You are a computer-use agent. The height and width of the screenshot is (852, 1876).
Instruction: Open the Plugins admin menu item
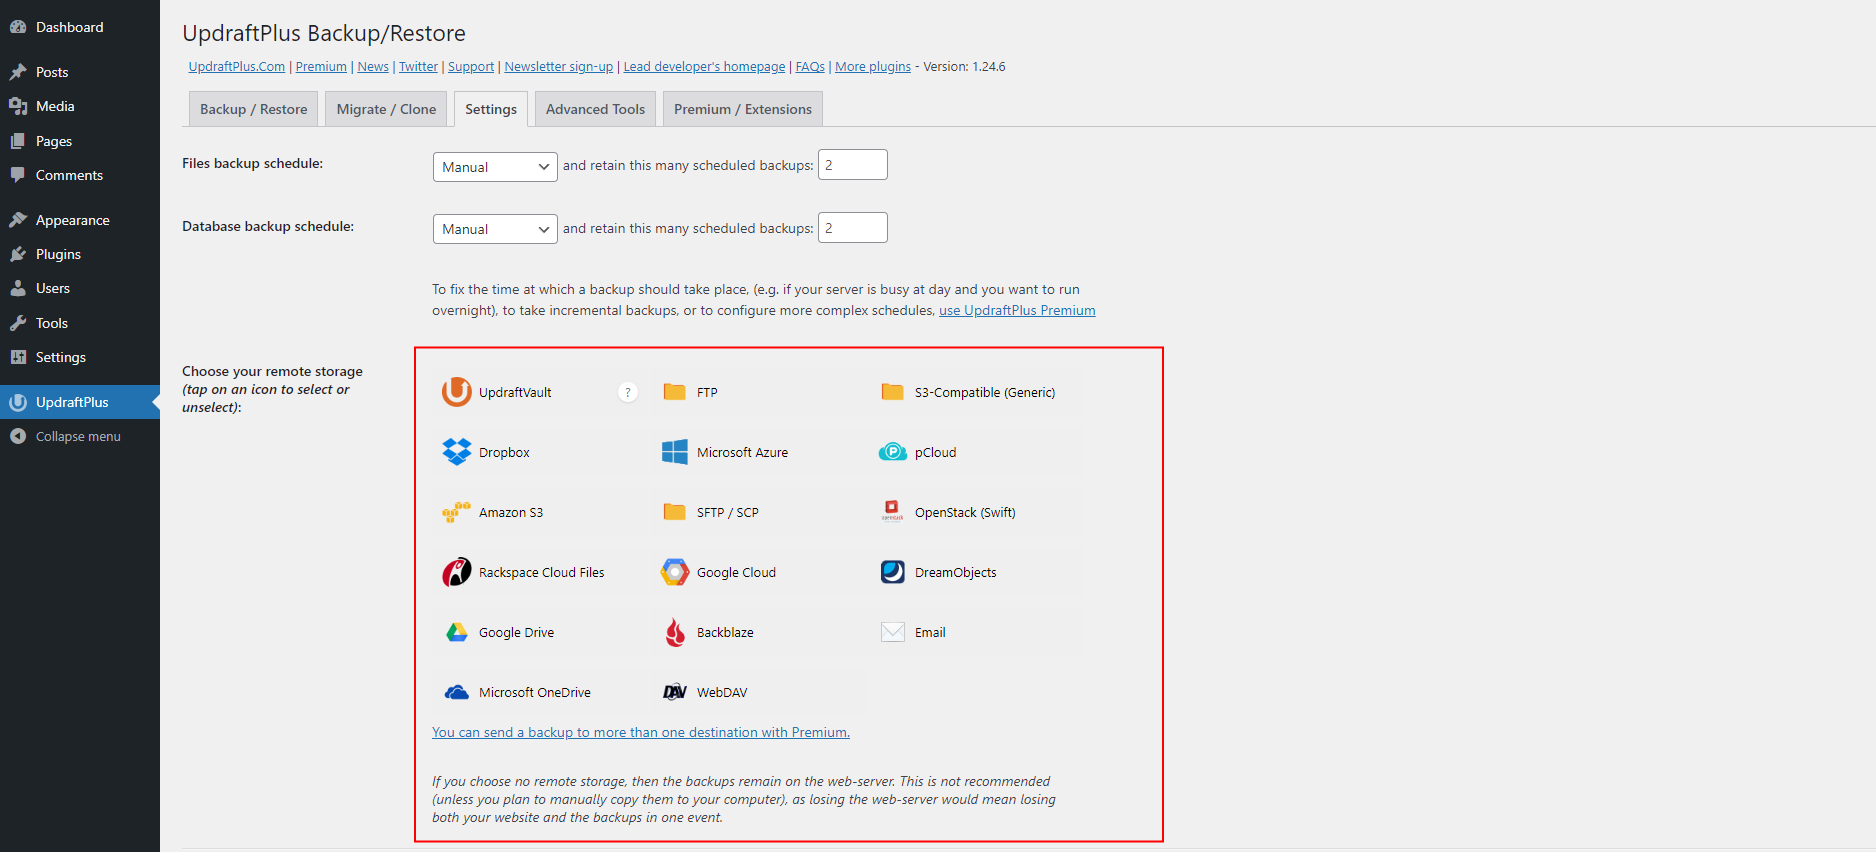(58, 254)
